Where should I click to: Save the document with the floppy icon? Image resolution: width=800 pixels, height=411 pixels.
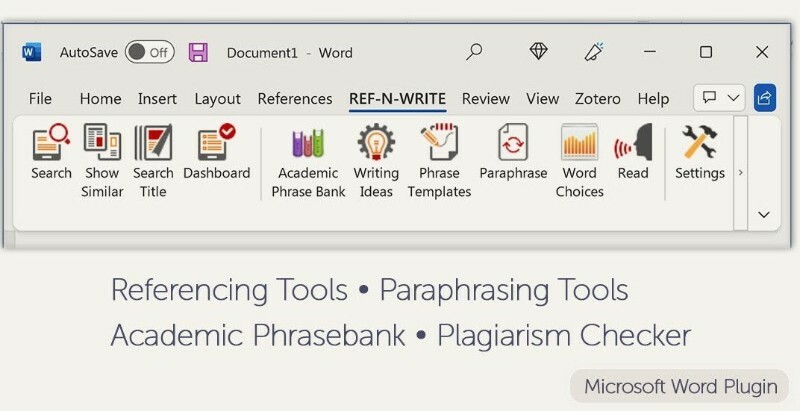click(x=198, y=52)
